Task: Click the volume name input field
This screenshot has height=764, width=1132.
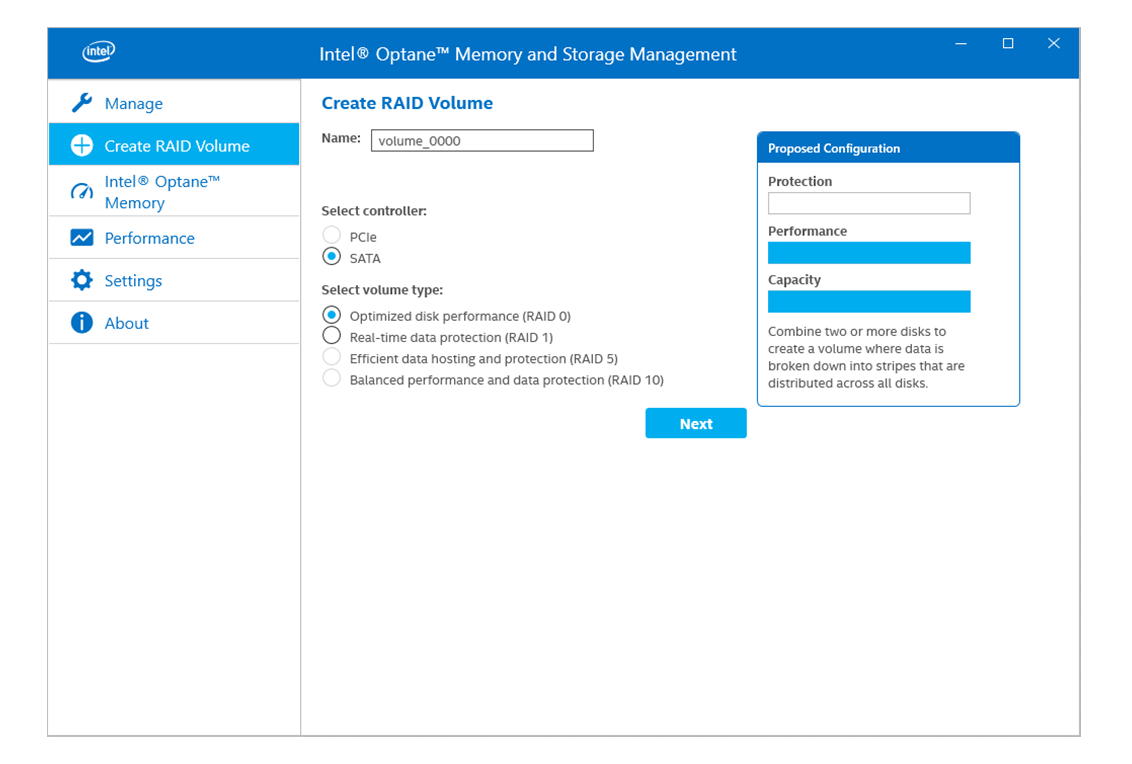Action: click(x=482, y=141)
